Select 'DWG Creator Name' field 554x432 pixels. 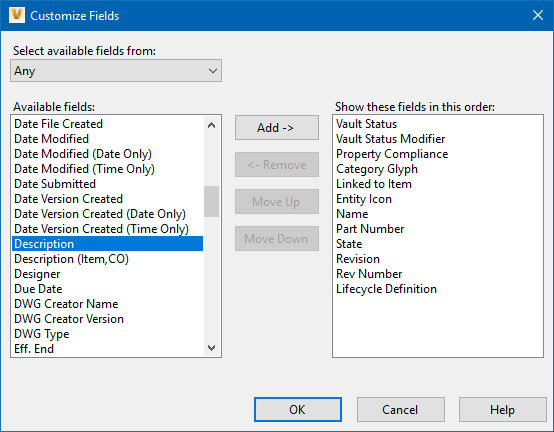pyautogui.click(x=107, y=304)
